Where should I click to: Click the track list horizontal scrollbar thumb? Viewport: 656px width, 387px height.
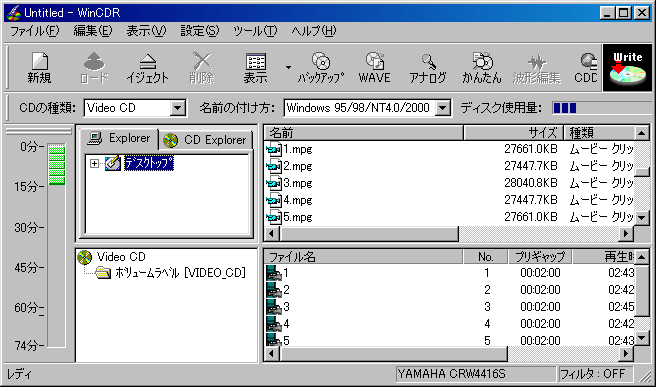(394, 354)
